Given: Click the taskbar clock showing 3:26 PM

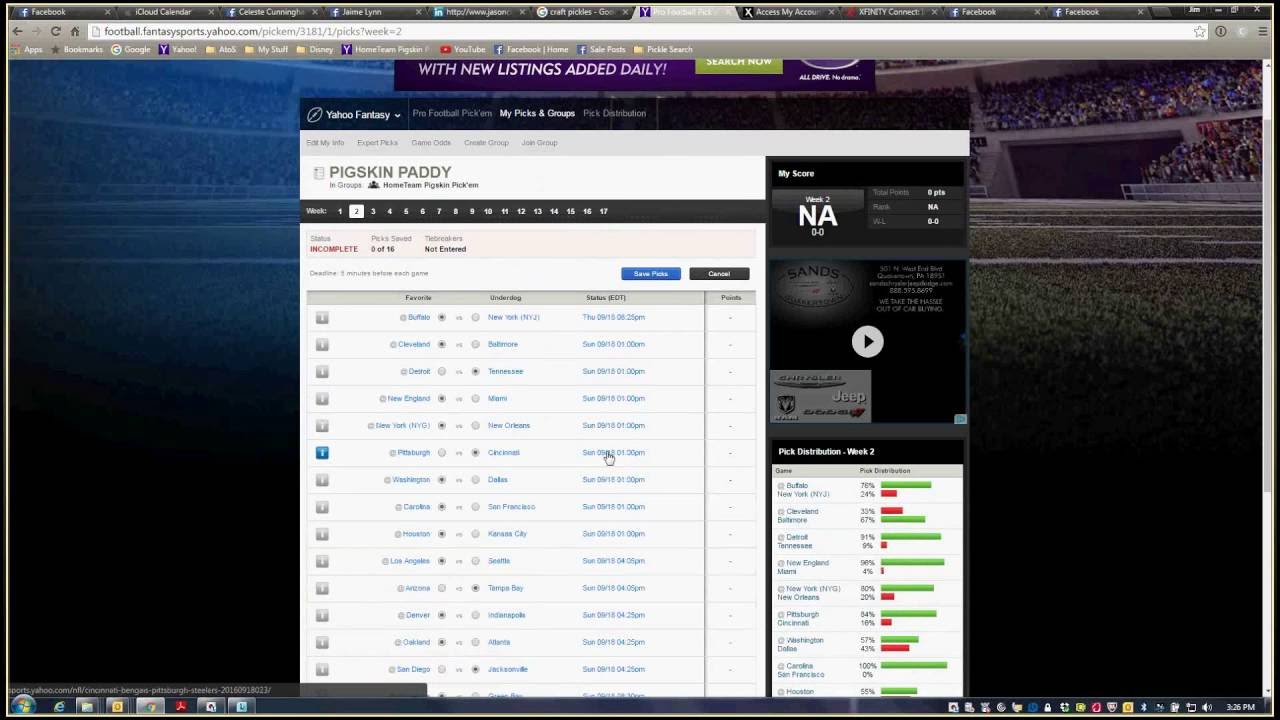Looking at the screenshot, I should coord(1240,707).
